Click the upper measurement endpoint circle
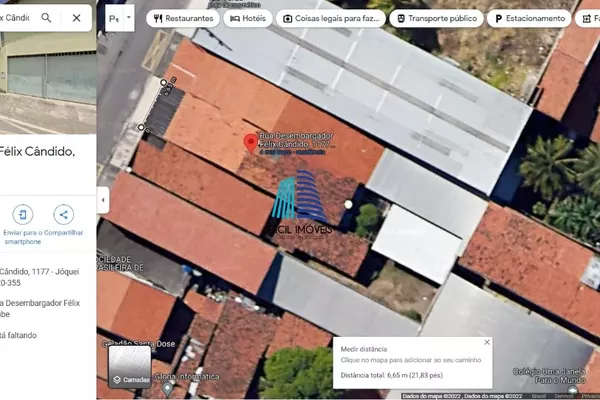600x400 pixels. (163, 82)
